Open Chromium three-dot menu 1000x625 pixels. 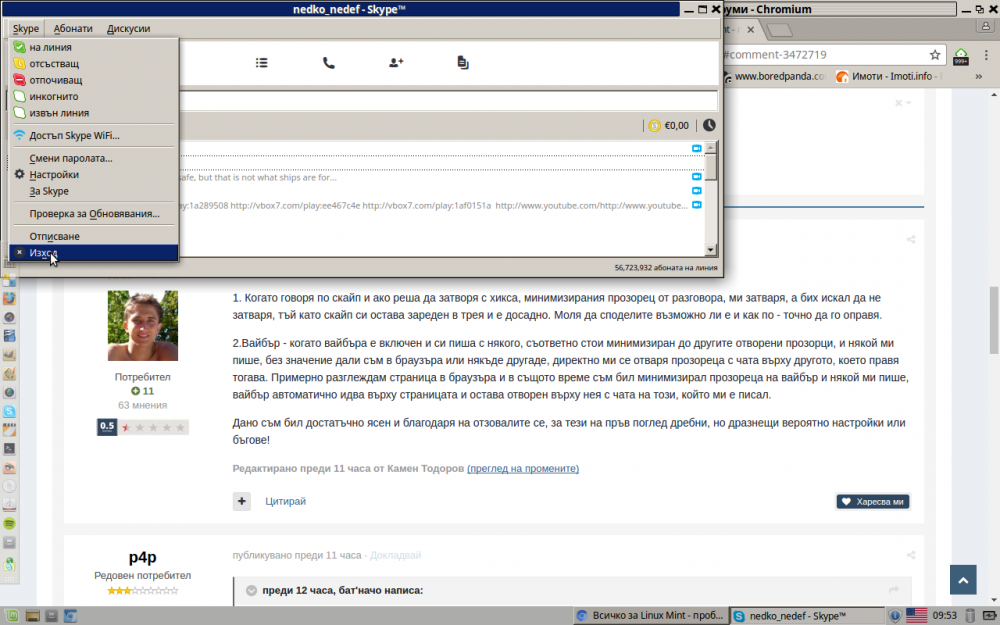(x=986, y=55)
